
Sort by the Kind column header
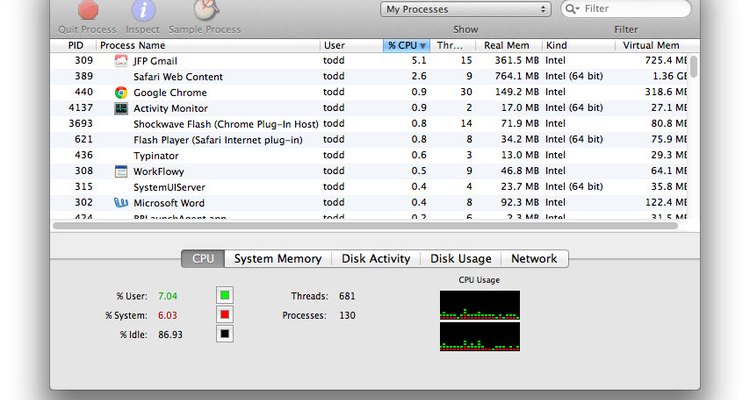578,45
